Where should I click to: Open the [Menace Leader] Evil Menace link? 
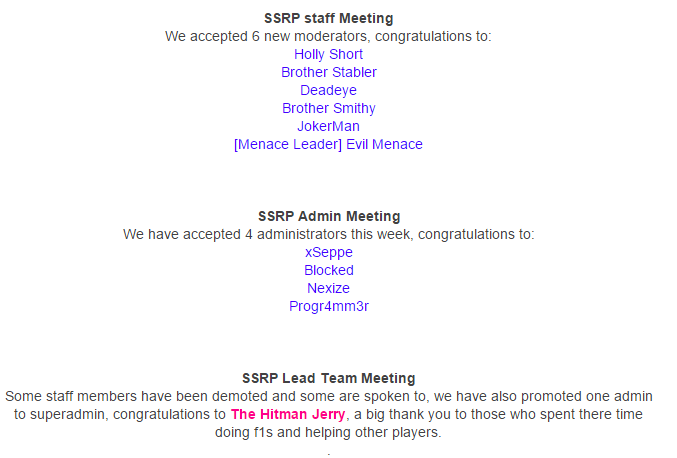coord(328,144)
